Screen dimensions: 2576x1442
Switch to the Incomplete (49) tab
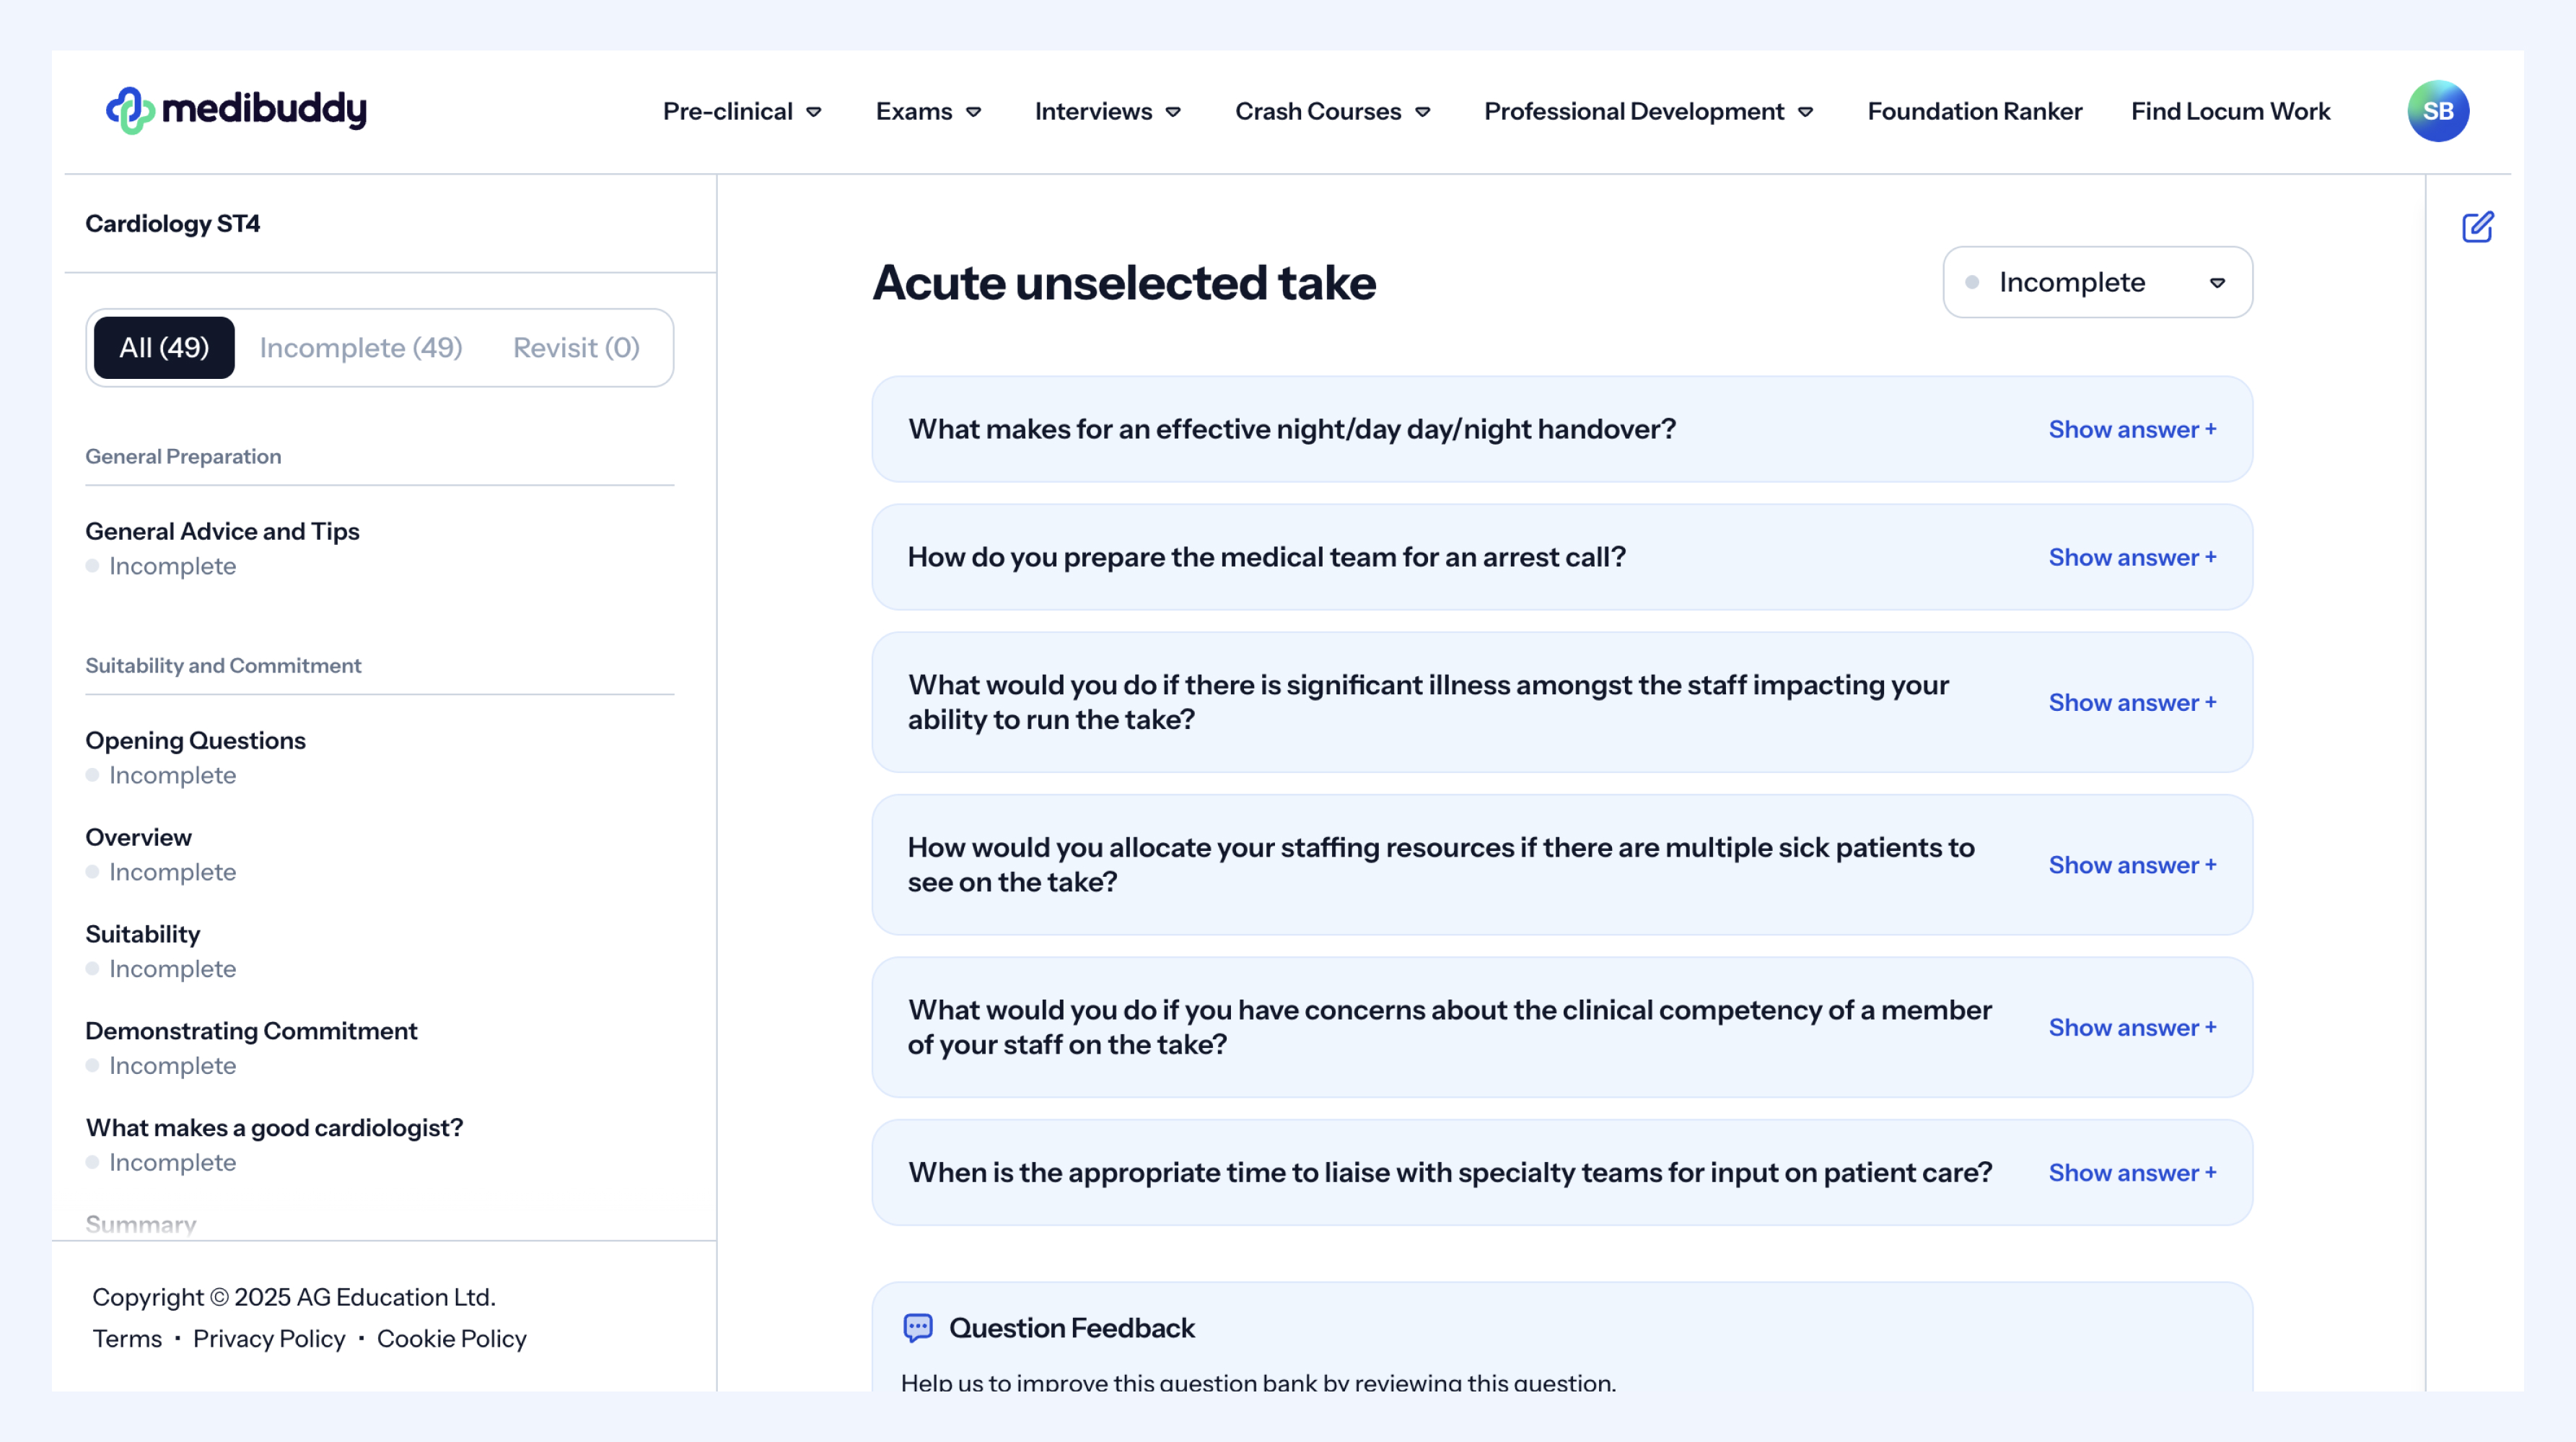[x=361, y=347]
